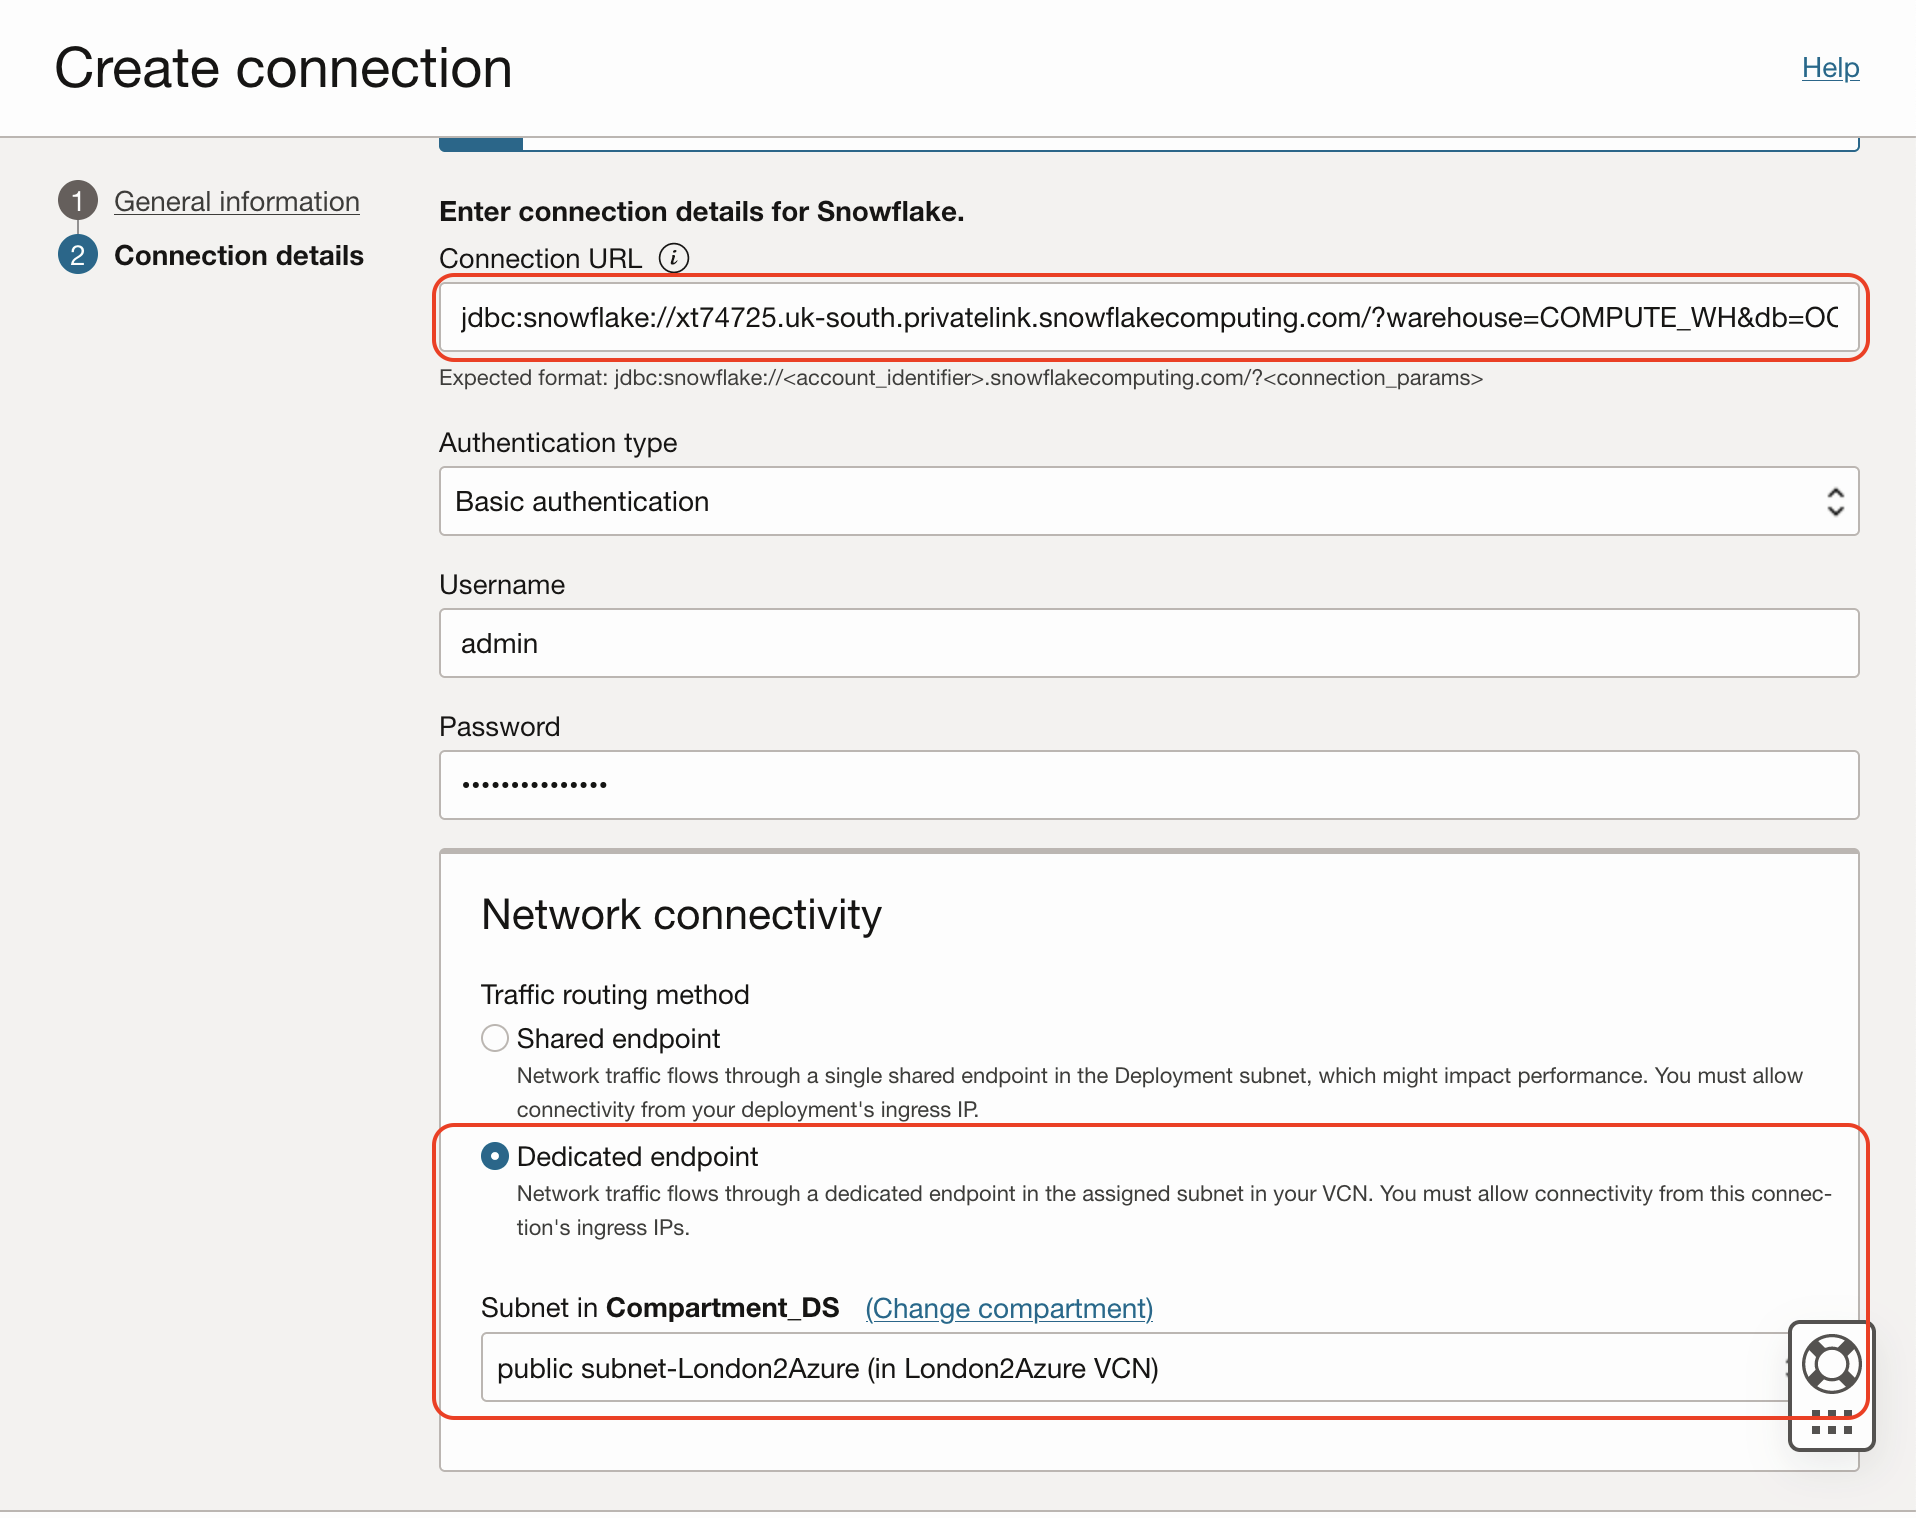The height and width of the screenshot is (1518, 1916).
Task: Open the Help link
Action: [1829, 67]
